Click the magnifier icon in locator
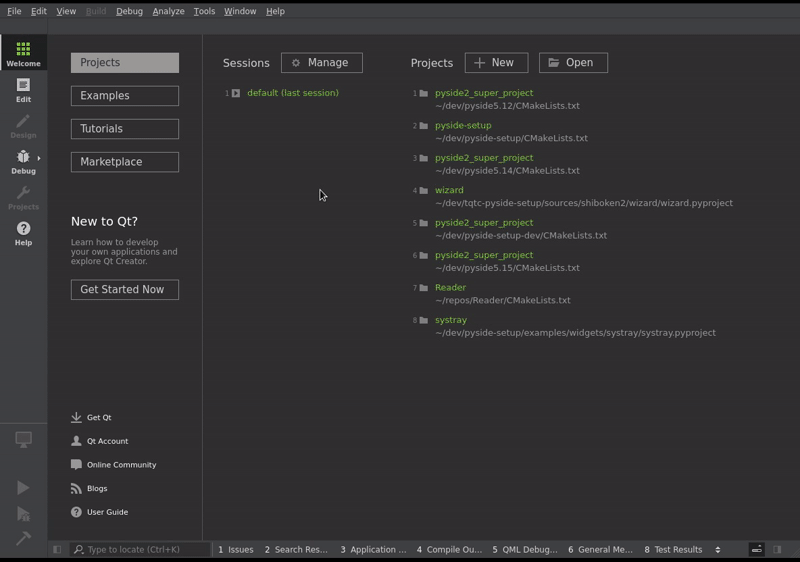The height and width of the screenshot is (562, 800). (79, 549)
